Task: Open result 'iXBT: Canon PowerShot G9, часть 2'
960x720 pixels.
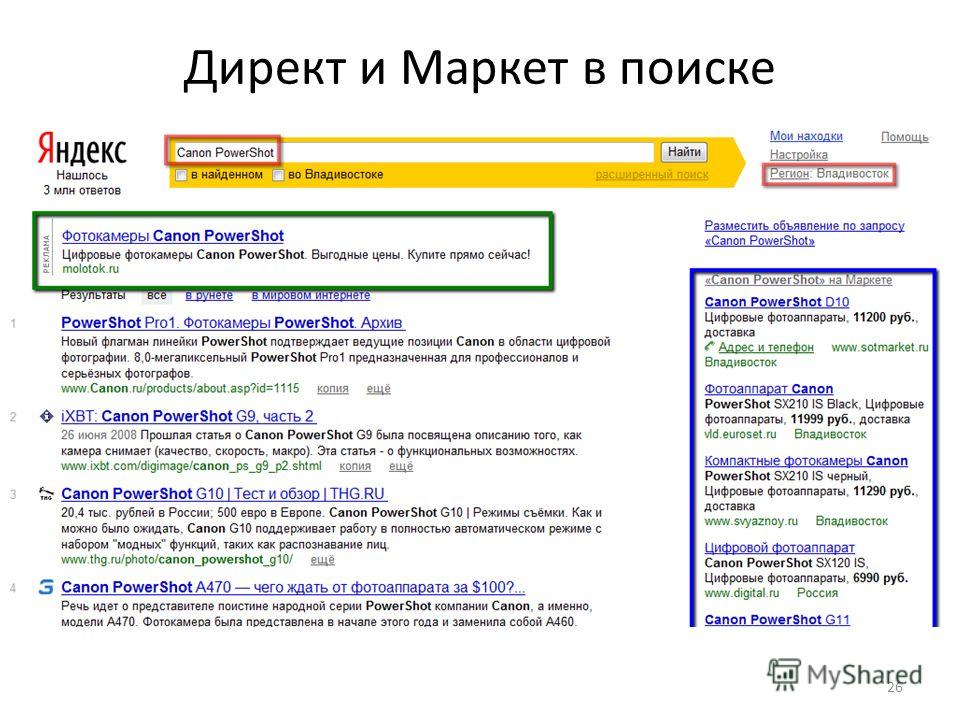Action: click(189, 416)
